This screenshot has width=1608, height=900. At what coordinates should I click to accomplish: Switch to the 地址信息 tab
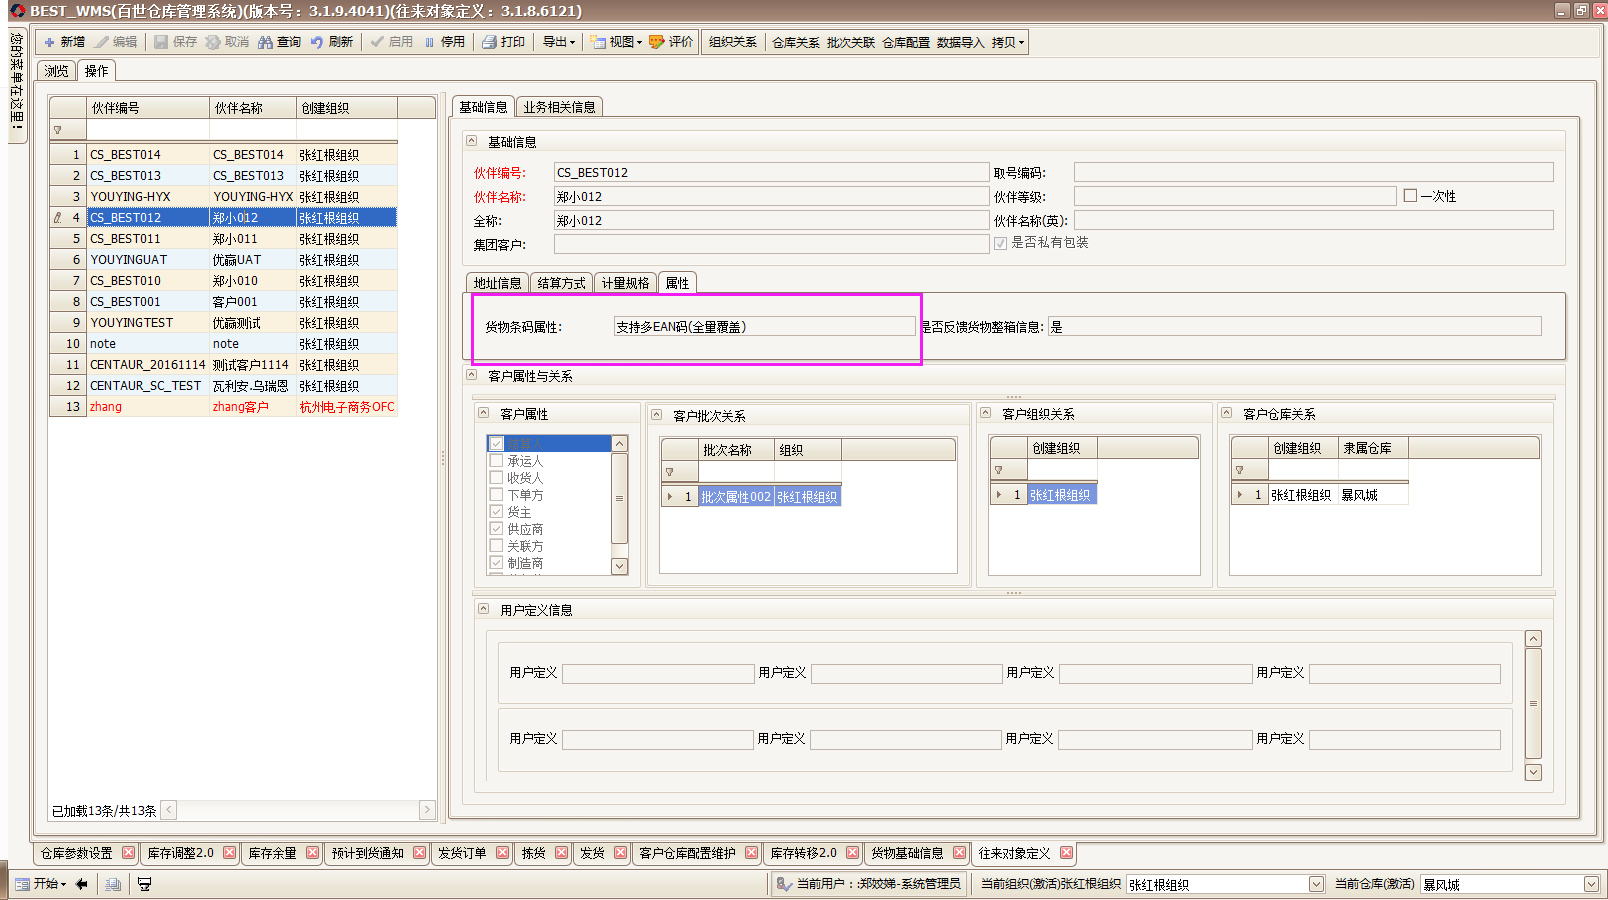[x=498, y=283]
